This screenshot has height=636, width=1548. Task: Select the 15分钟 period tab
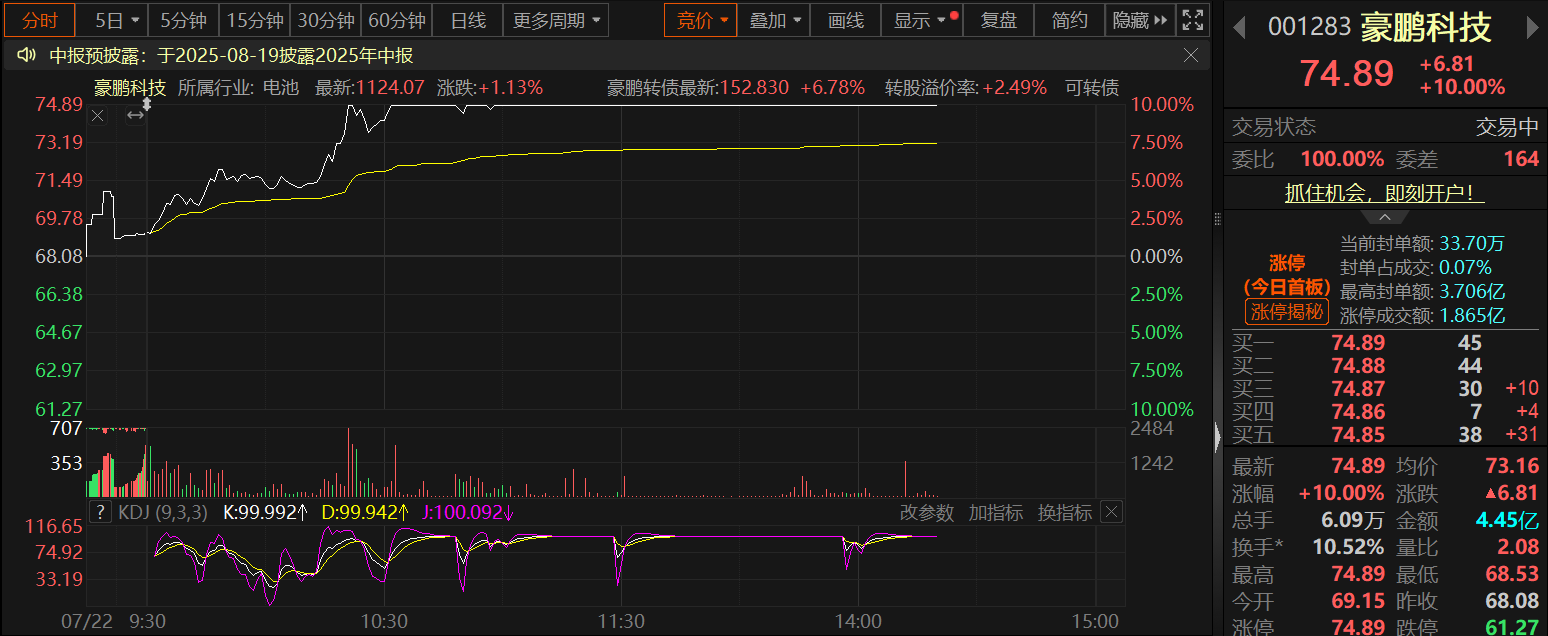point(254,20)
